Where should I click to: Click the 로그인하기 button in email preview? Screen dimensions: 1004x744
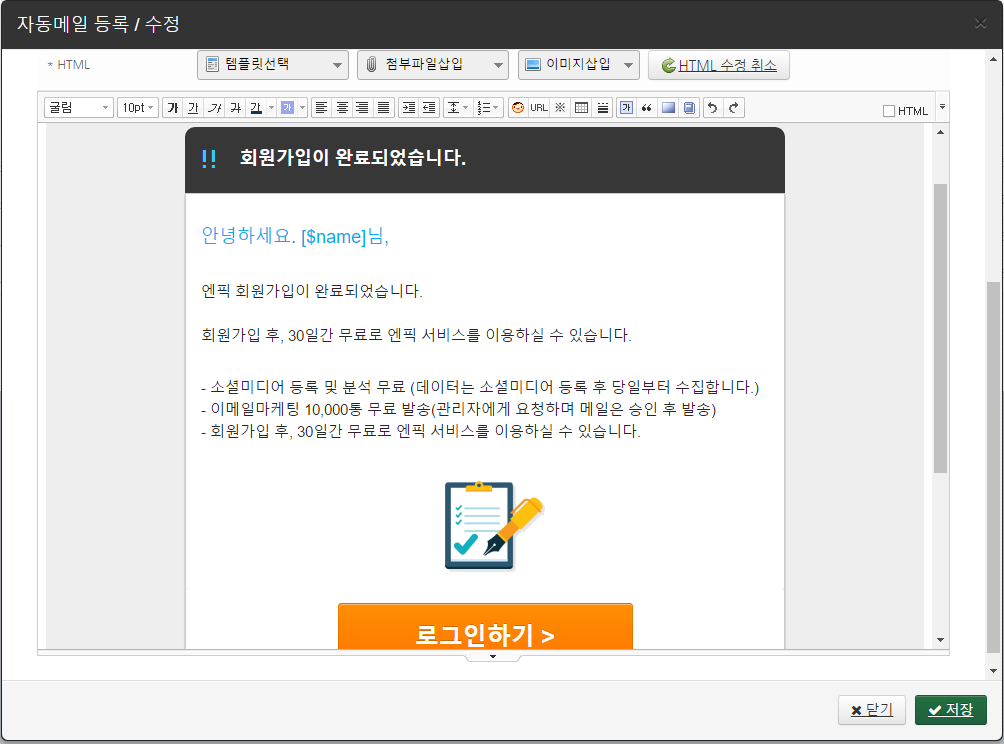(485, 630)
